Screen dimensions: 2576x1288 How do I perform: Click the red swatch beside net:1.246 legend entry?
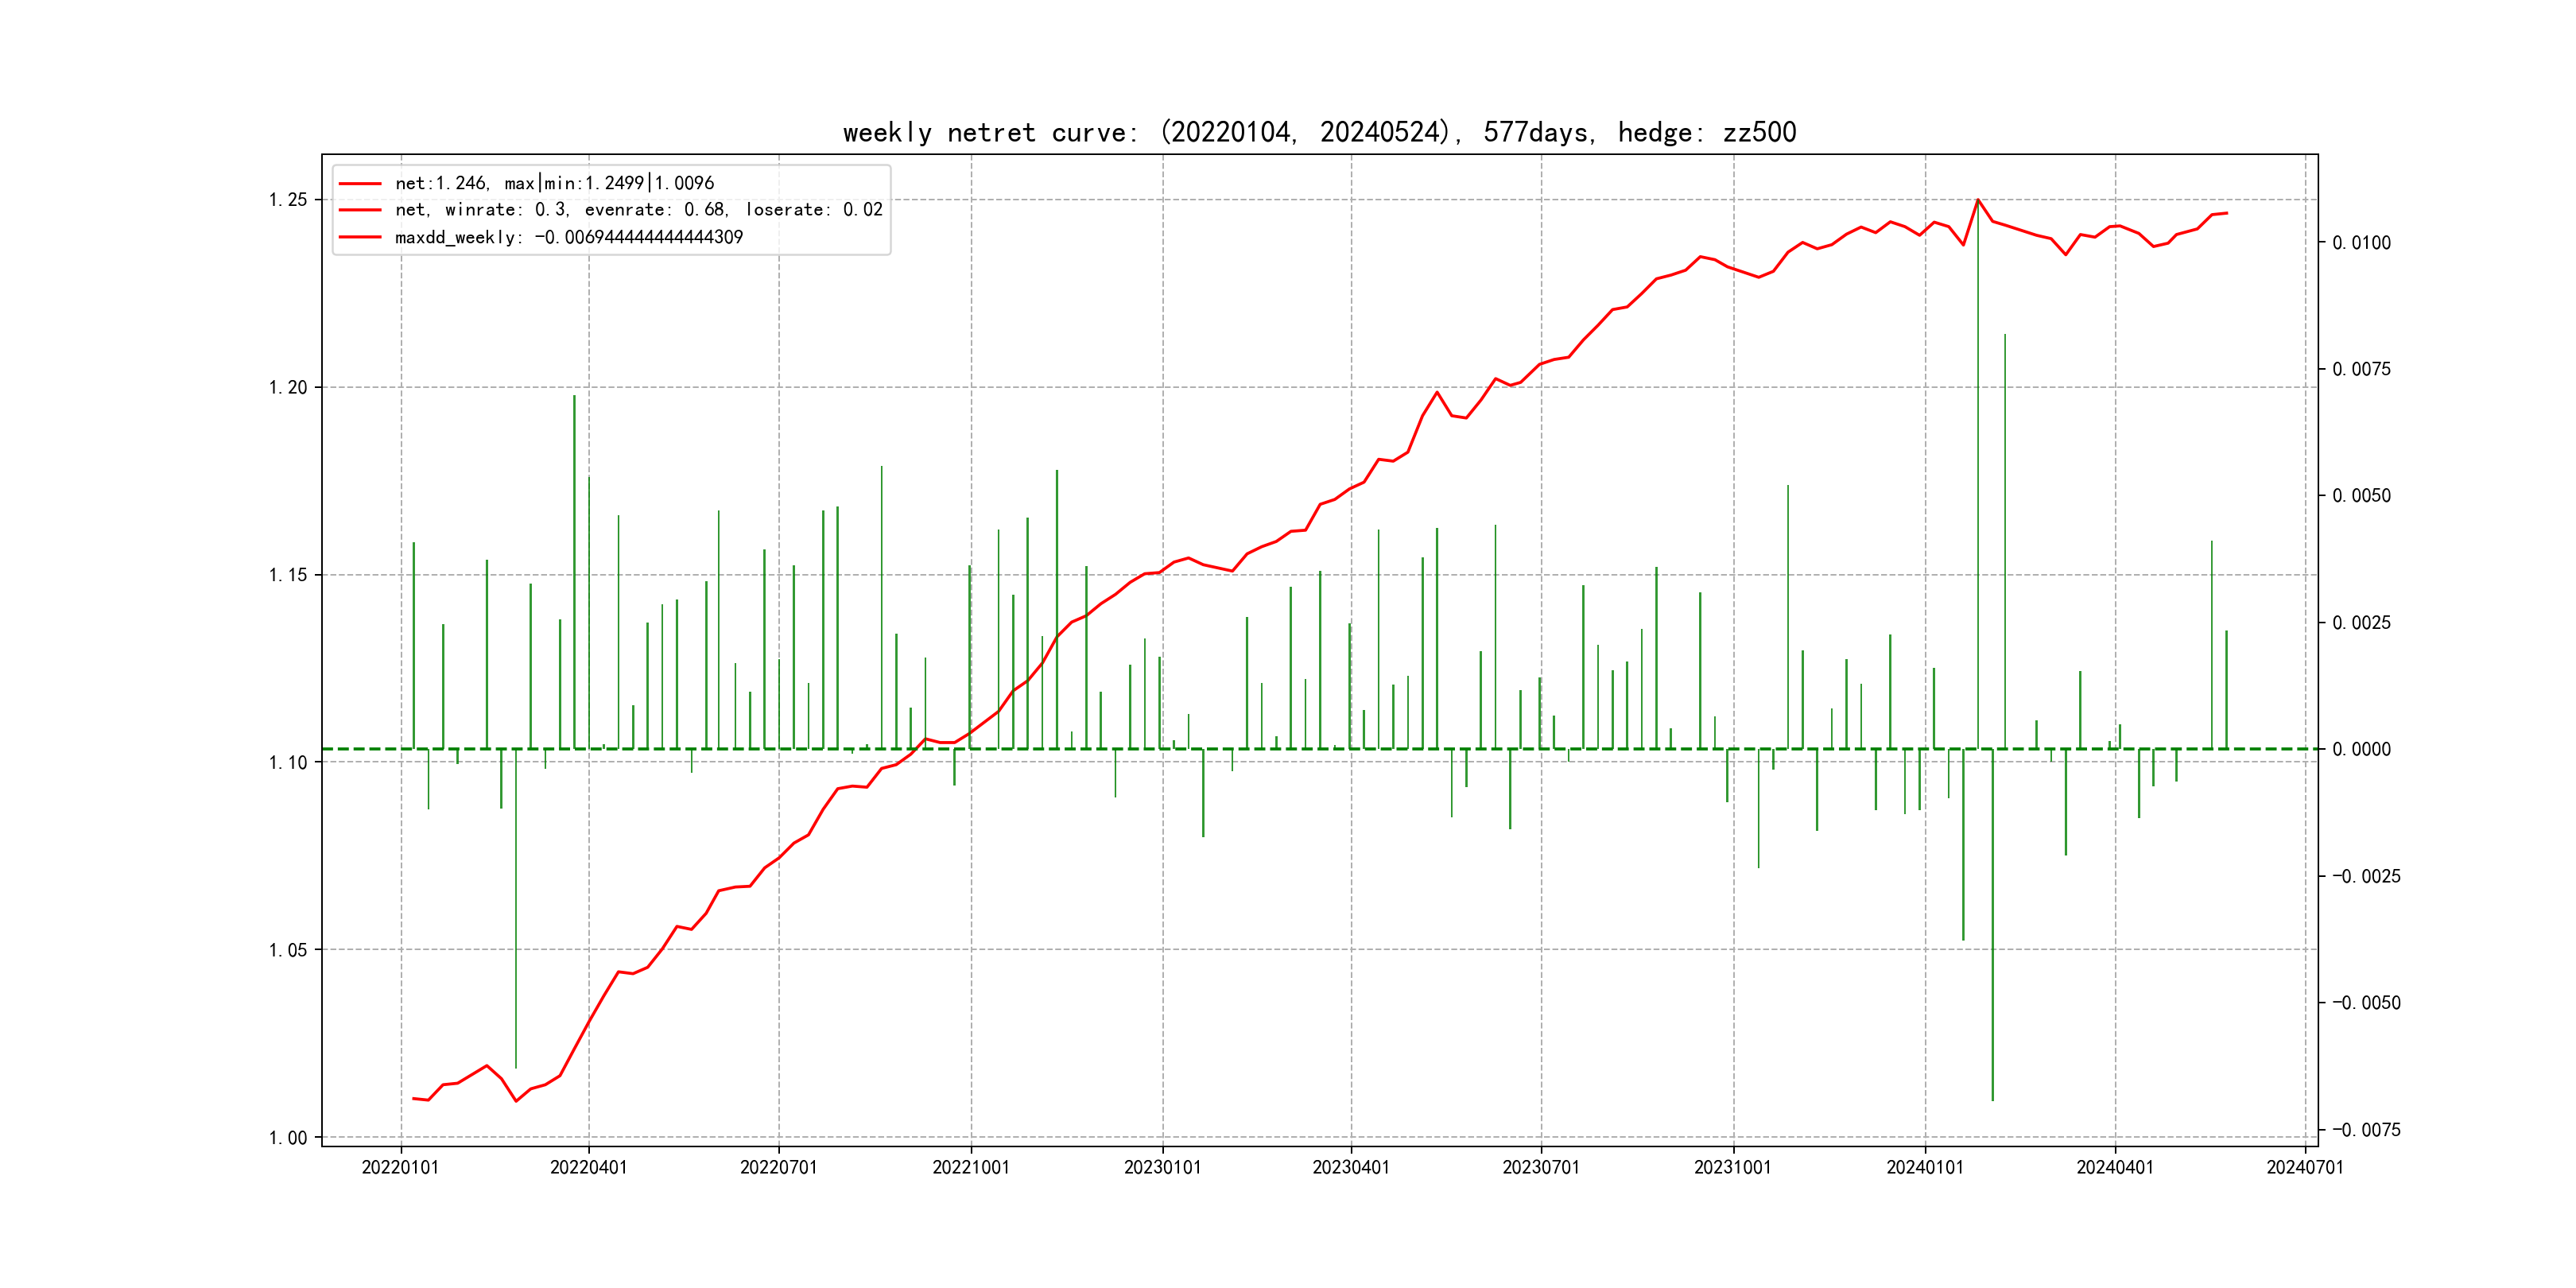360,183
